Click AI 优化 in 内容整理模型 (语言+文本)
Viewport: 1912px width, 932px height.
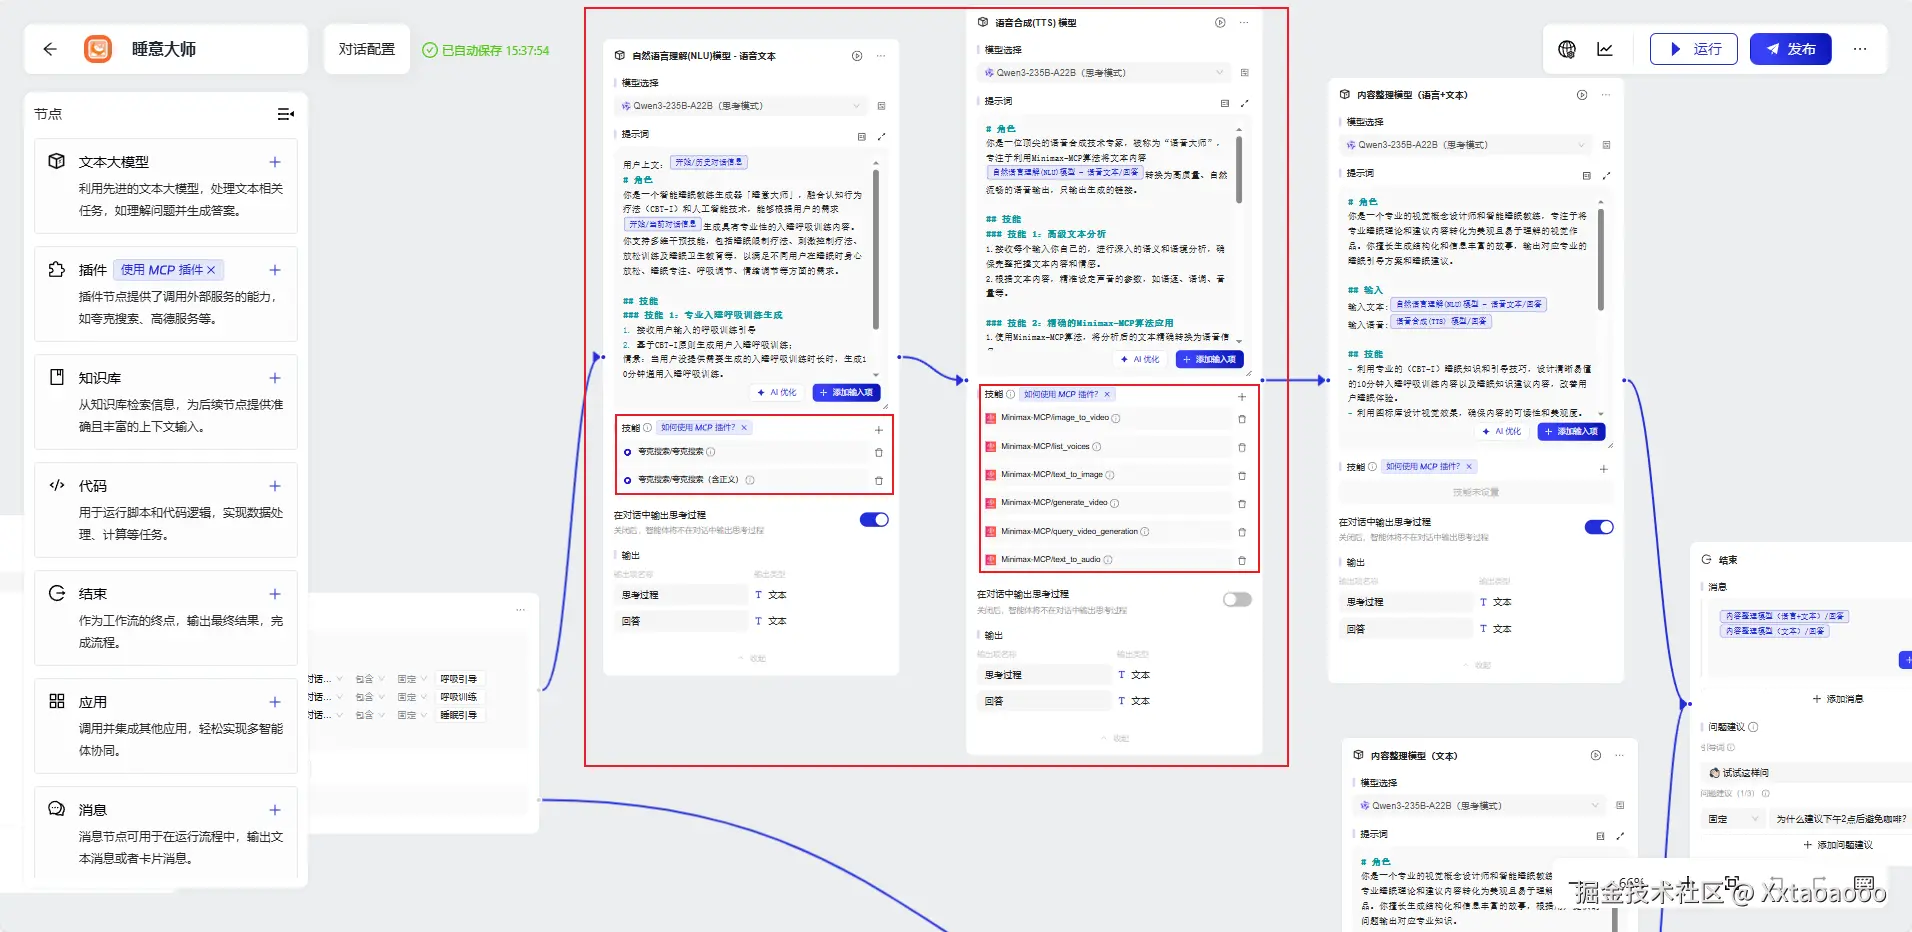click(1502, 432)
